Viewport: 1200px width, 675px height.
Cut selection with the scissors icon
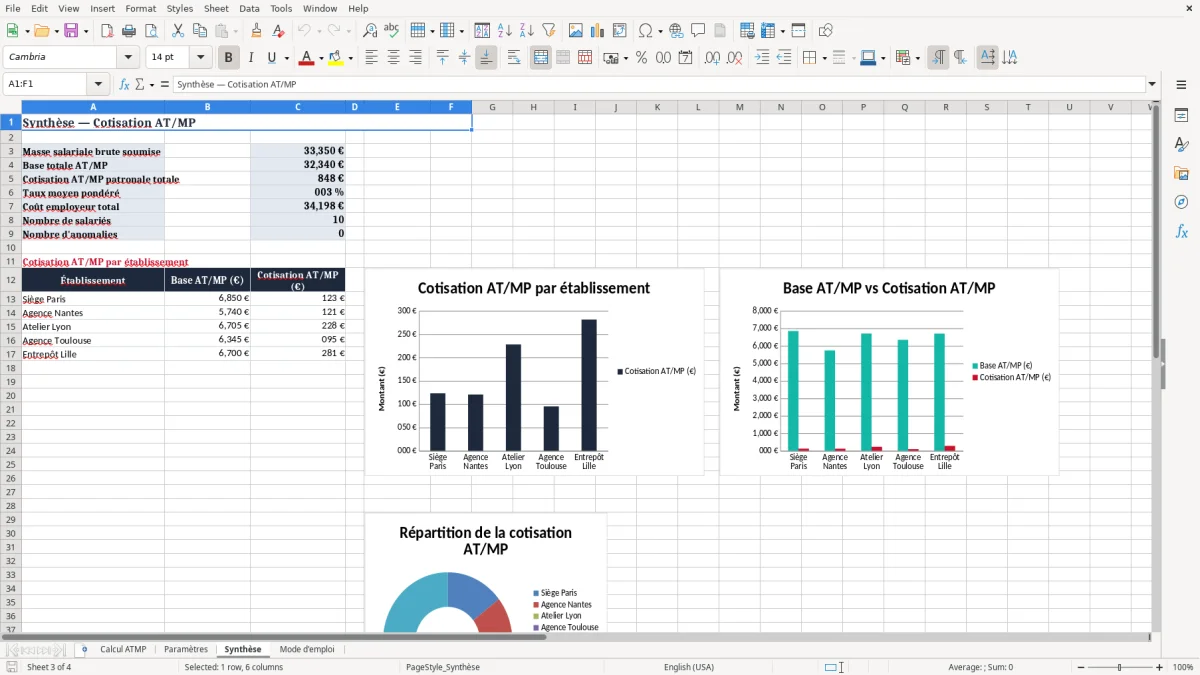click(177, 31)
